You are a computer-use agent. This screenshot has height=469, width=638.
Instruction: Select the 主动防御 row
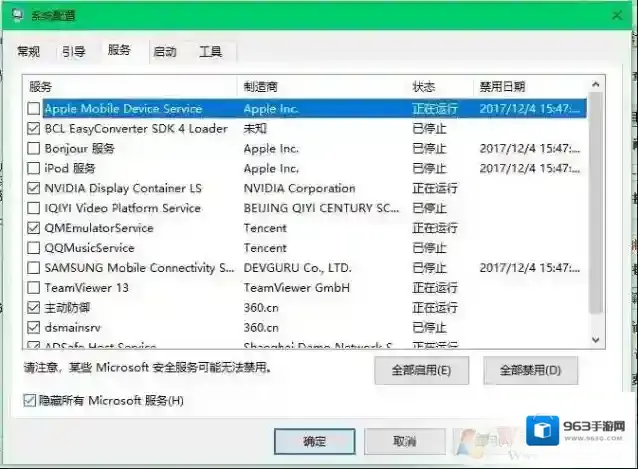tap(305, 308)
